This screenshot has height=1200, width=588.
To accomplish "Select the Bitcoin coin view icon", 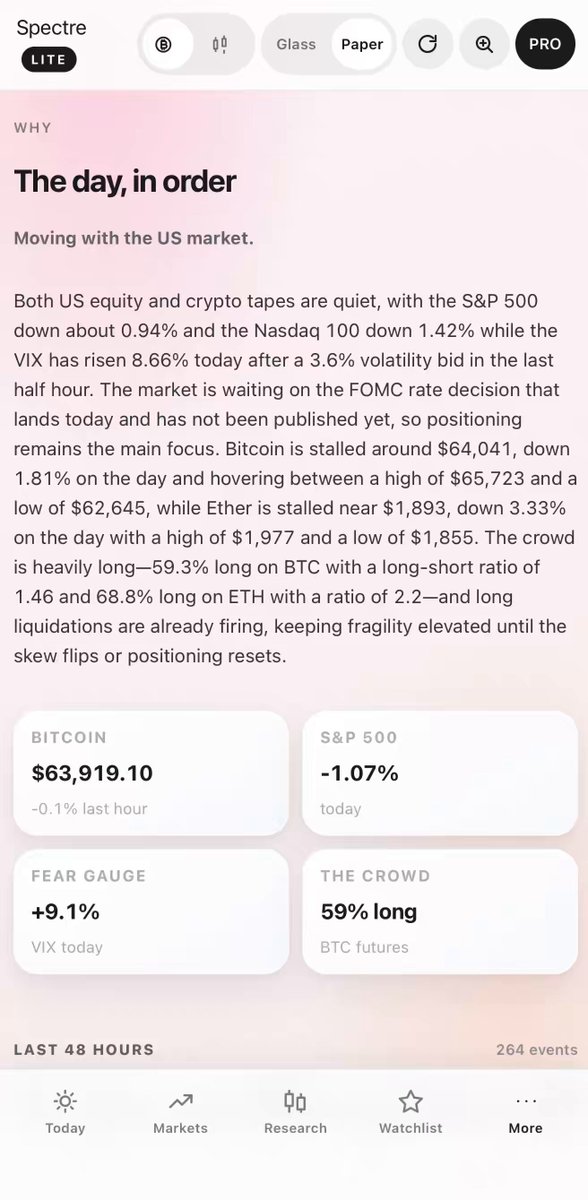I will 165,44.
